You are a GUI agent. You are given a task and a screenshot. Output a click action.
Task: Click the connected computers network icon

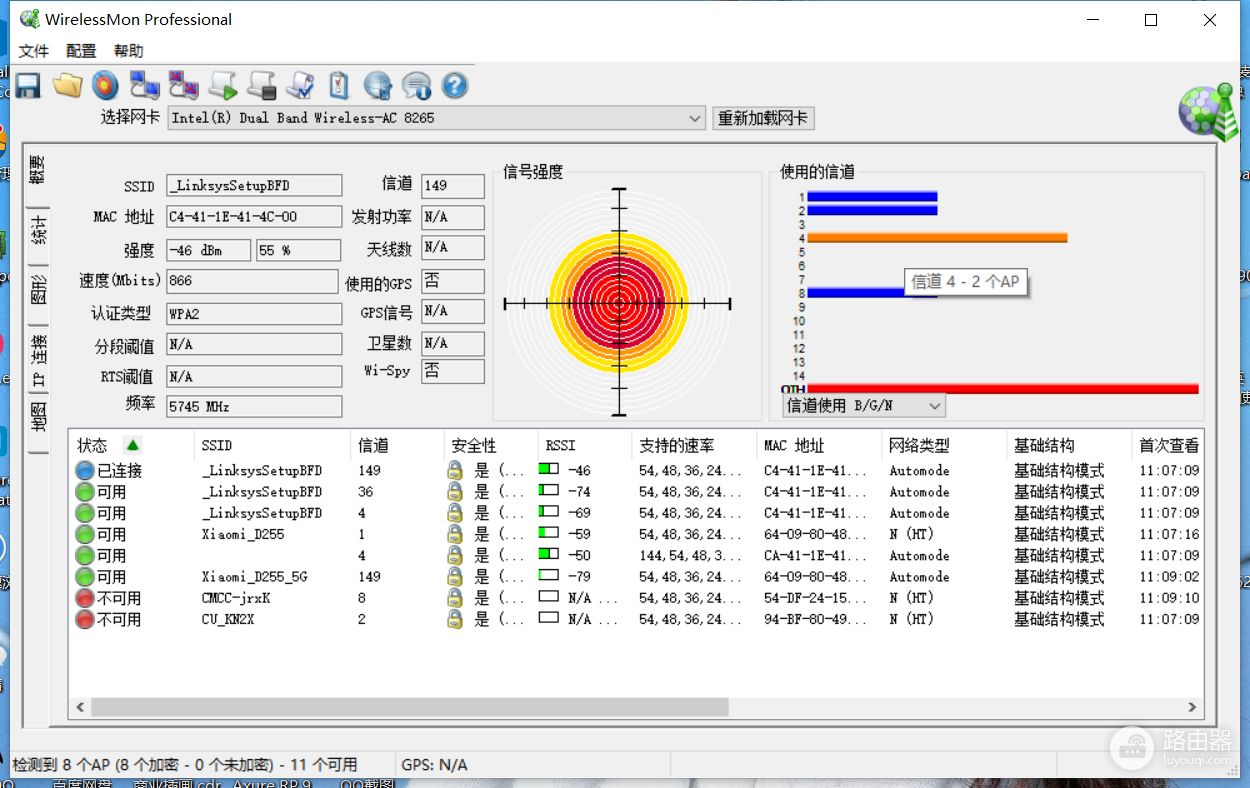pyautogui.click(x=145, y=86)
